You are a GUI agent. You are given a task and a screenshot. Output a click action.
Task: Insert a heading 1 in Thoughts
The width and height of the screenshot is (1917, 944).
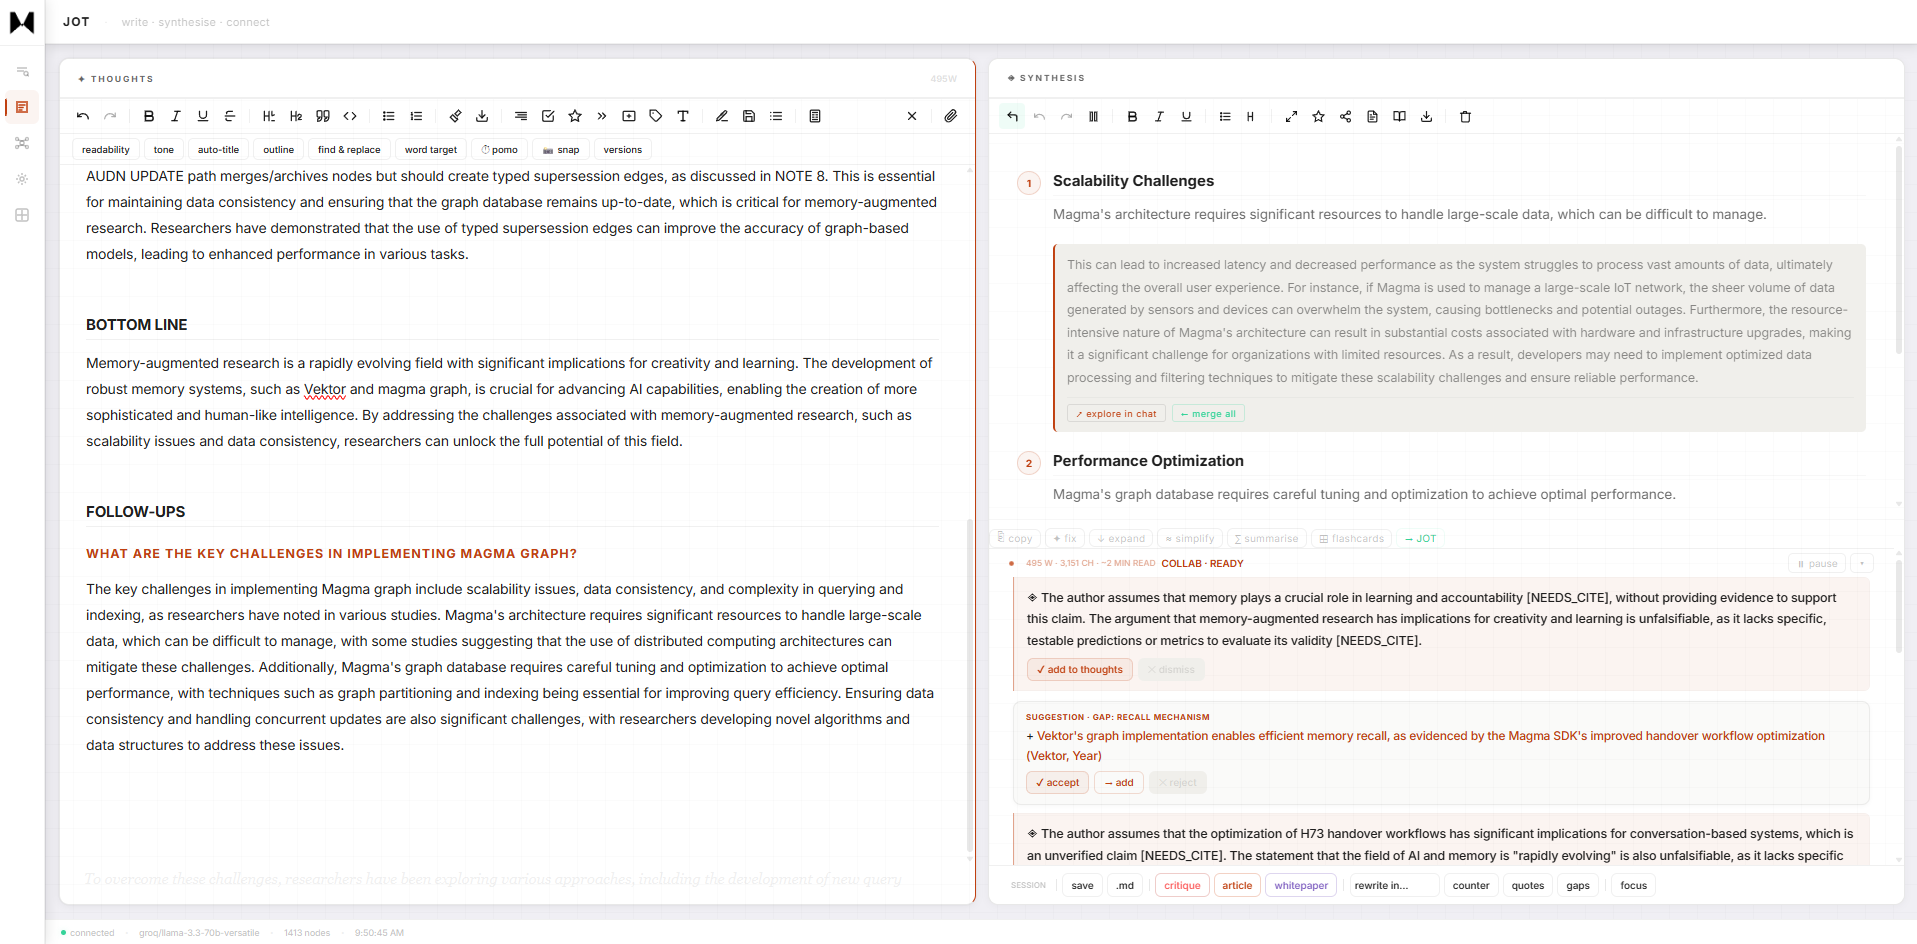(x=269, y=116)
